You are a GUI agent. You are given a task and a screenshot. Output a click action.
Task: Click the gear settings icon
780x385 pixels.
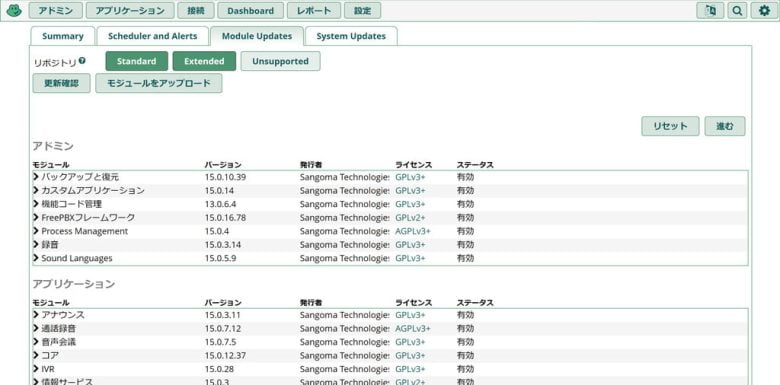[x=765, y=10]
